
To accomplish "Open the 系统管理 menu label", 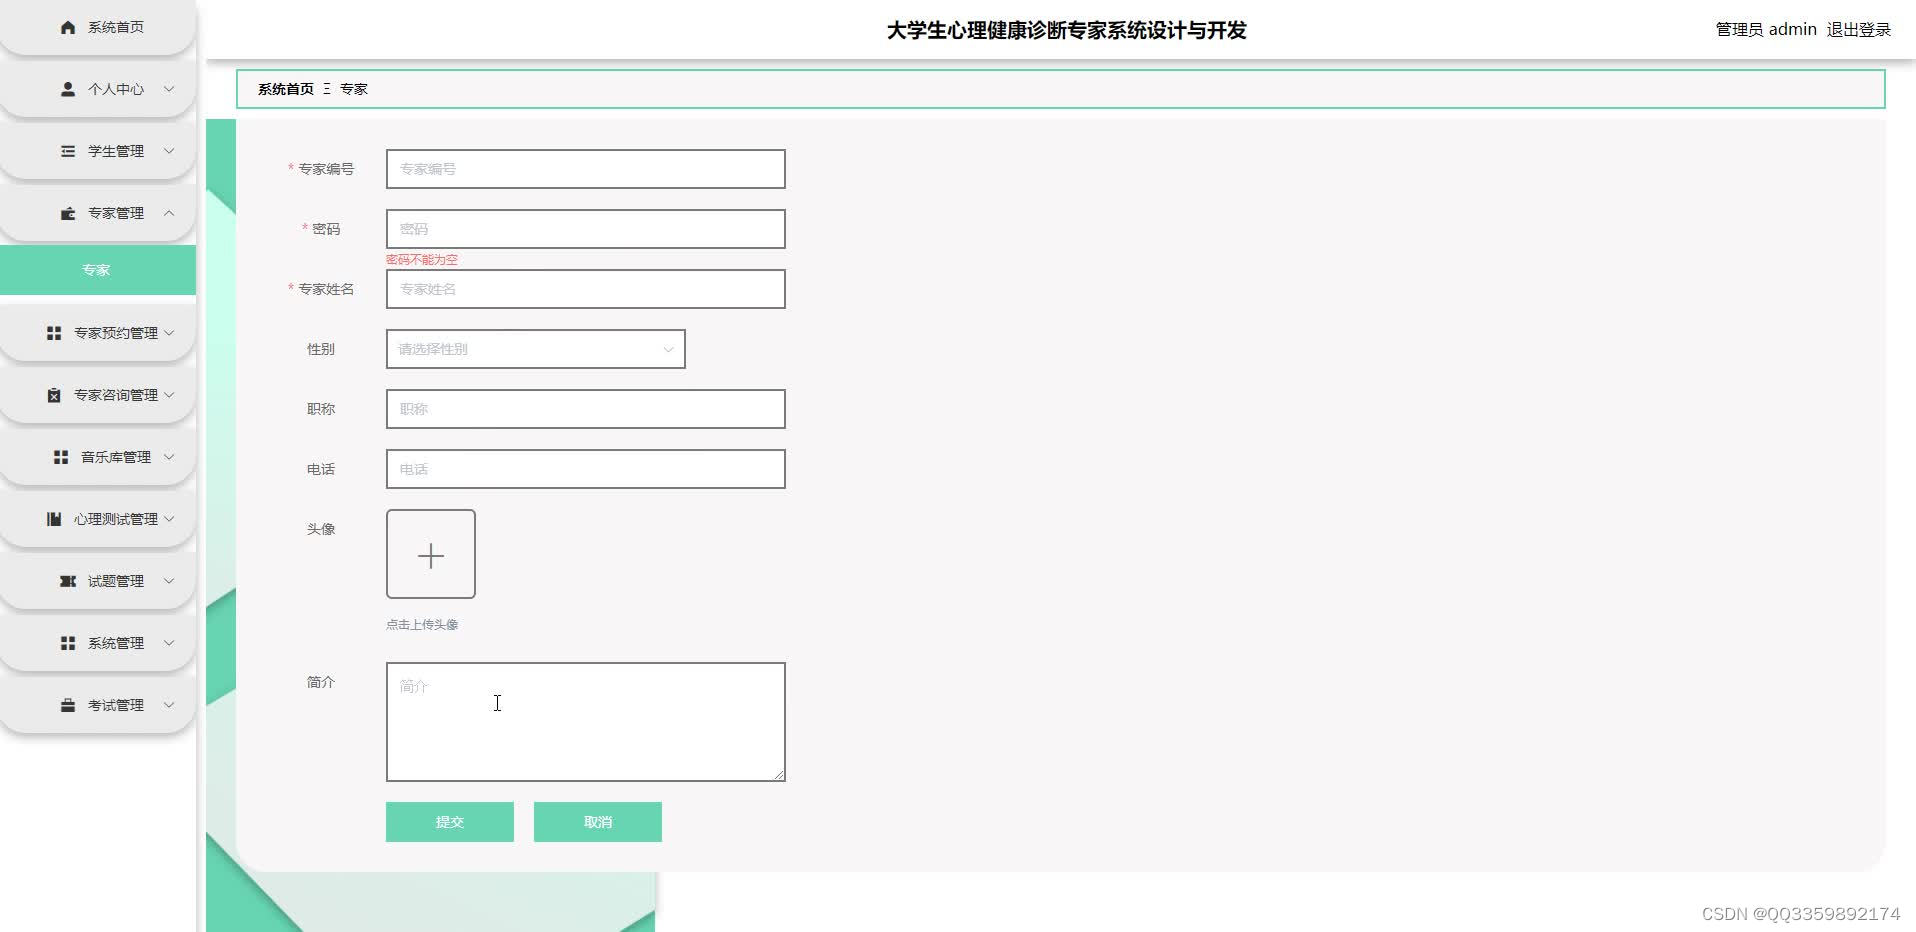I will 116,643.
